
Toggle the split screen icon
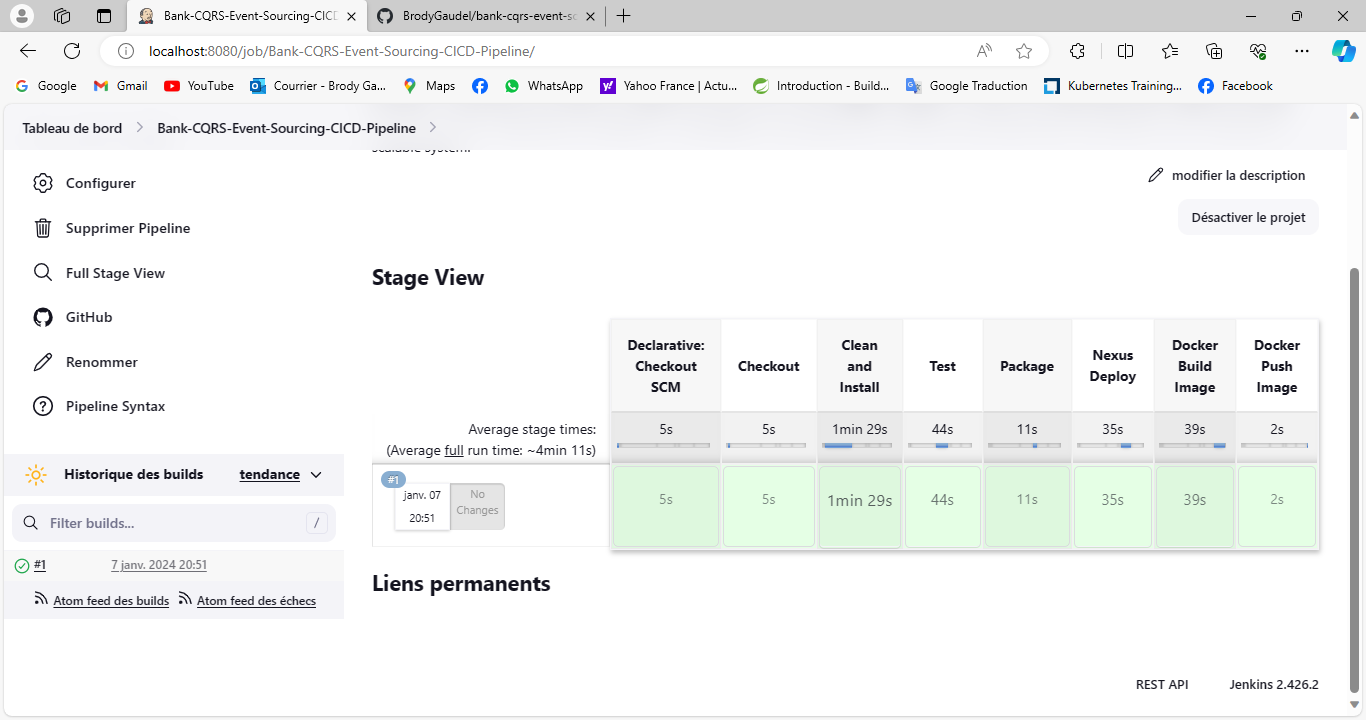click(1125, 51)
